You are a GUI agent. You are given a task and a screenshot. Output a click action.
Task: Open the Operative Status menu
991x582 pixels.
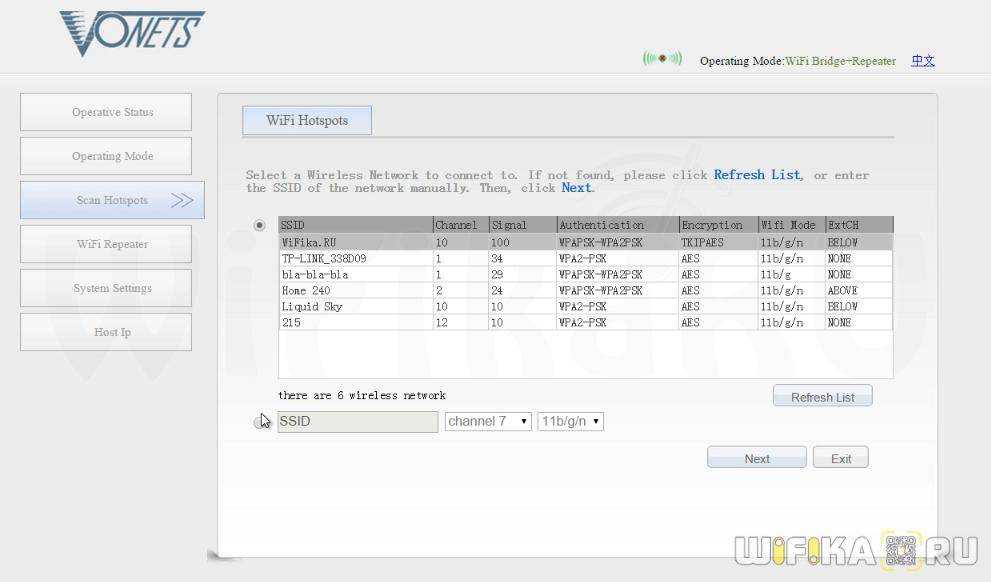106,112
